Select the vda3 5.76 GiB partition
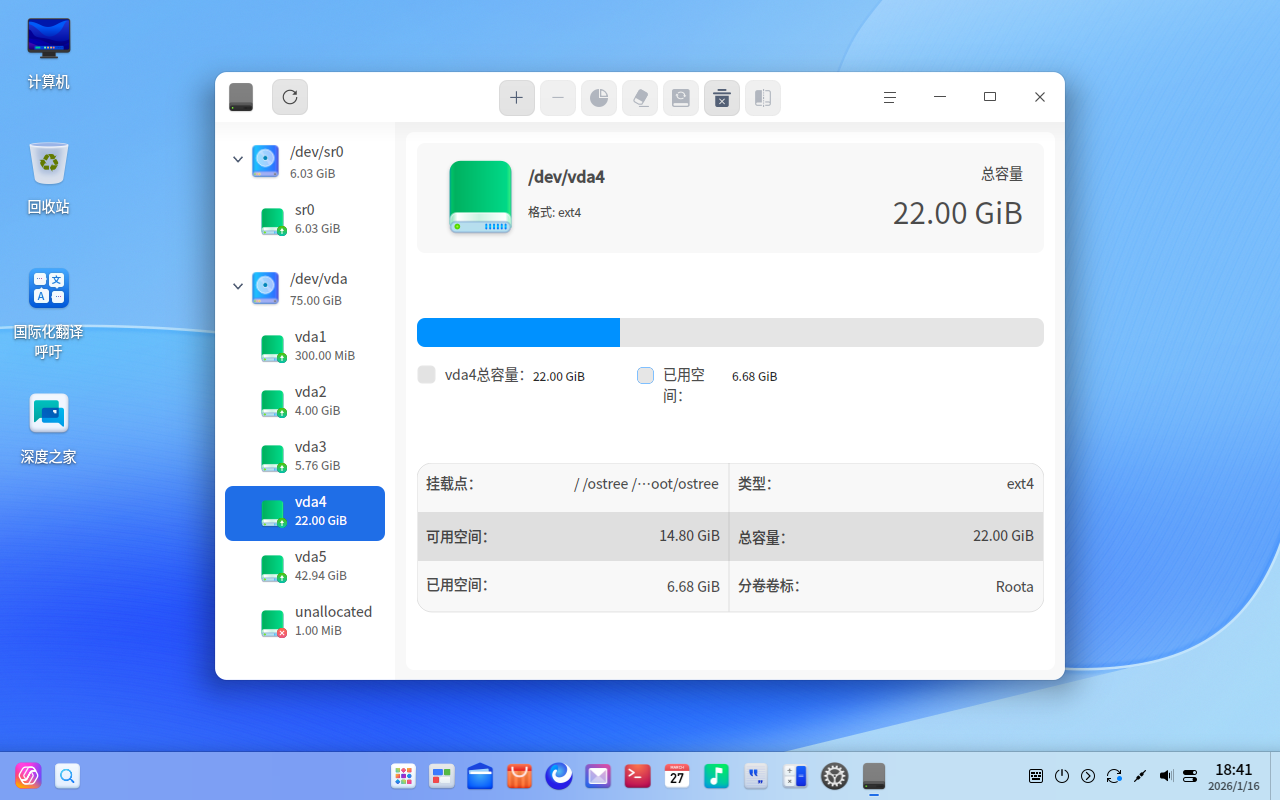 click(x=305, y=456)
